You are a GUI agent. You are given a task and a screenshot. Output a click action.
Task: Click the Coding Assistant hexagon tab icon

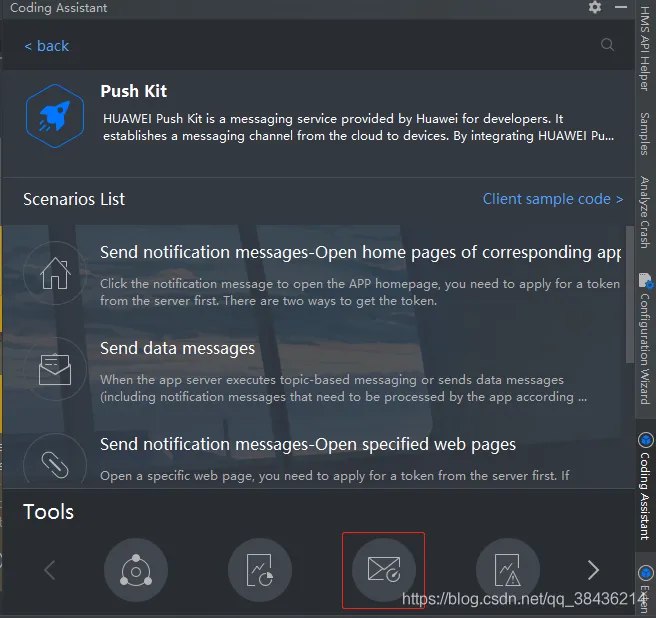click(646, 440)
